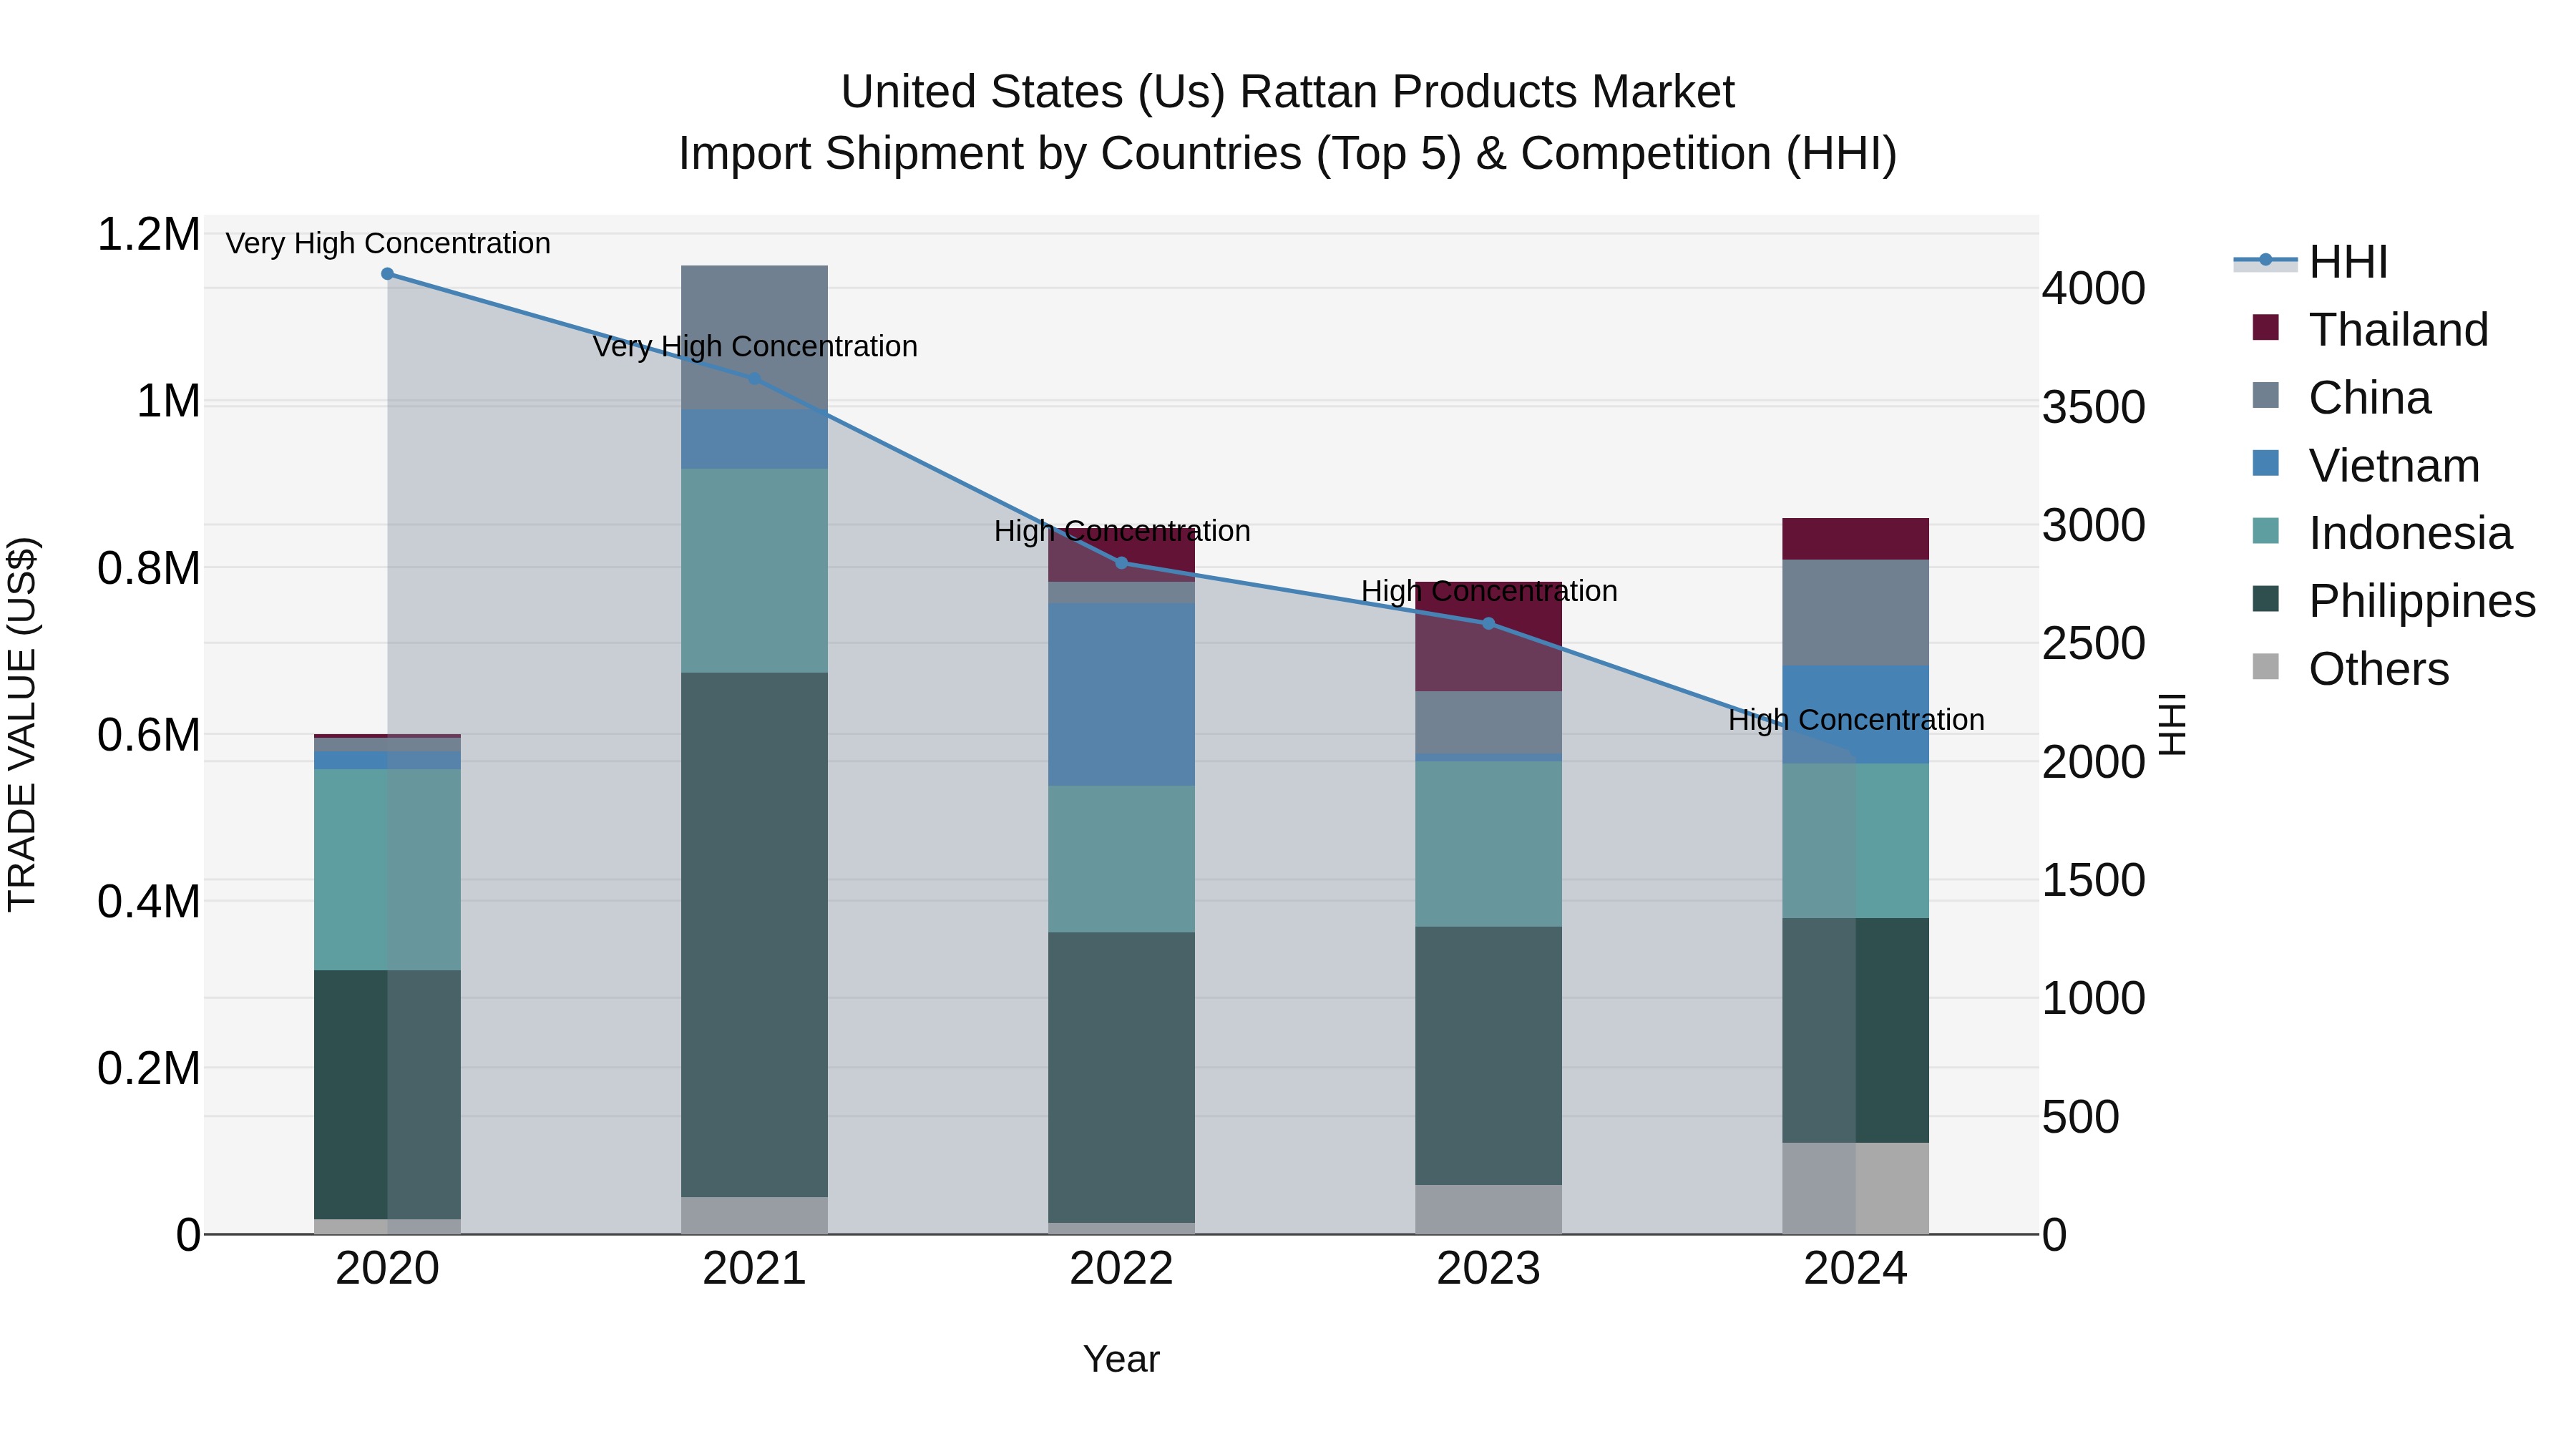Click the rotated 'HHI' right axis title
This screenshot has height=1449, width=2576.
tap(2173, 724)
